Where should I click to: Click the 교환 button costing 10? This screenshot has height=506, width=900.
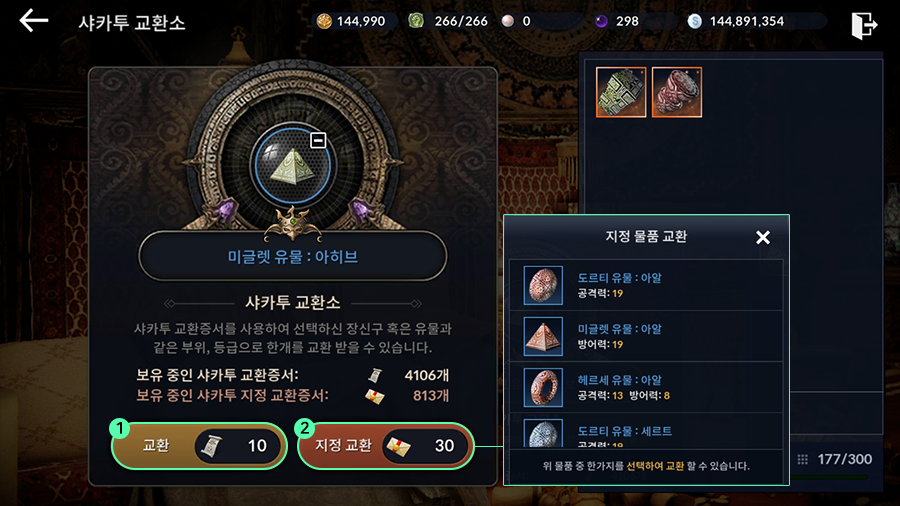[x=199, y=446]
